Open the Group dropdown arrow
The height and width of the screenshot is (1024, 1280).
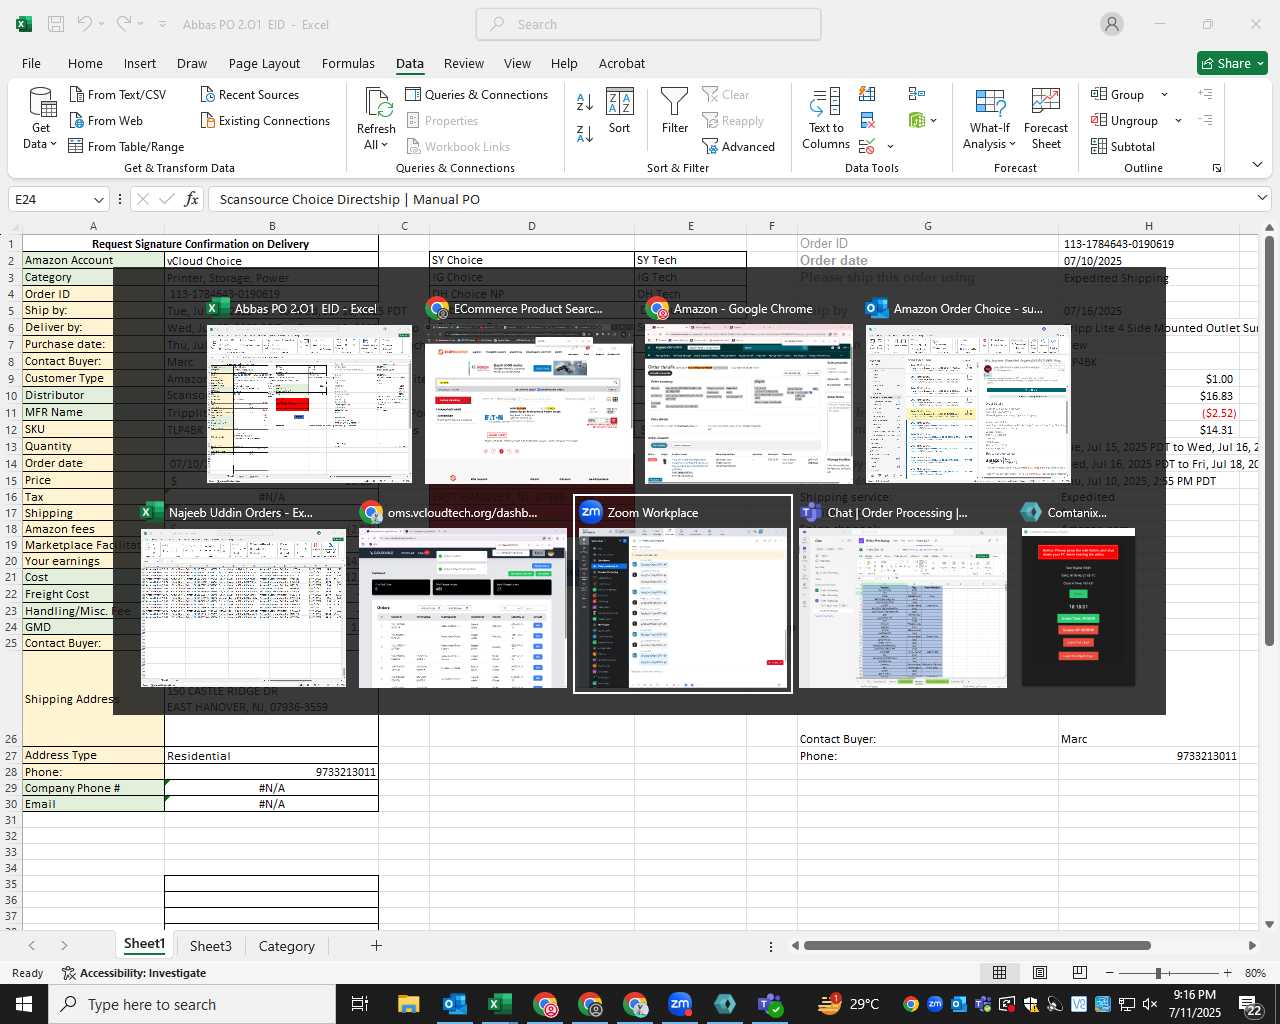[x=1164, y=94]
